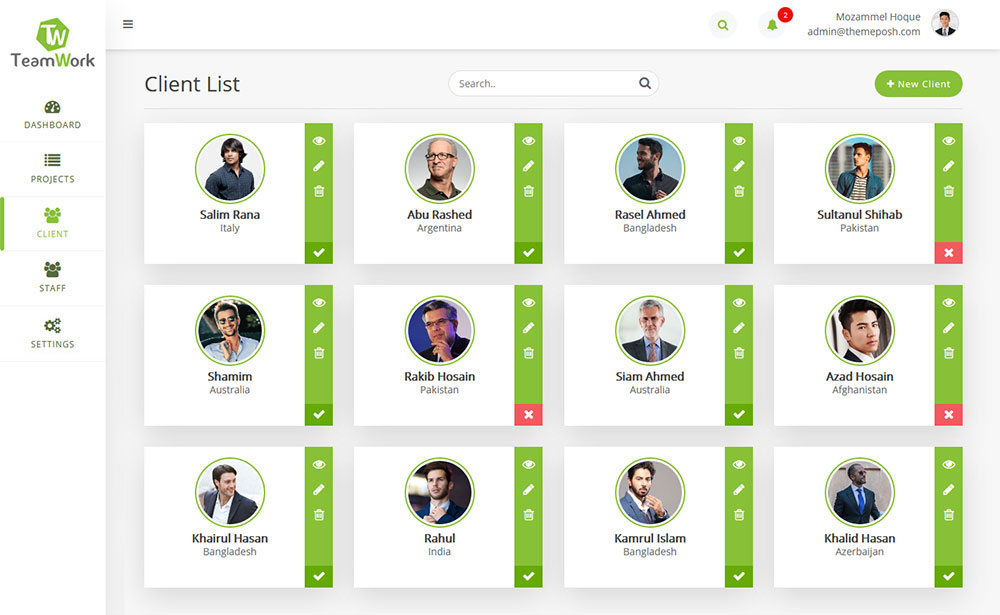Click the New Client button

pyautogui.click(x=918, y=84)
